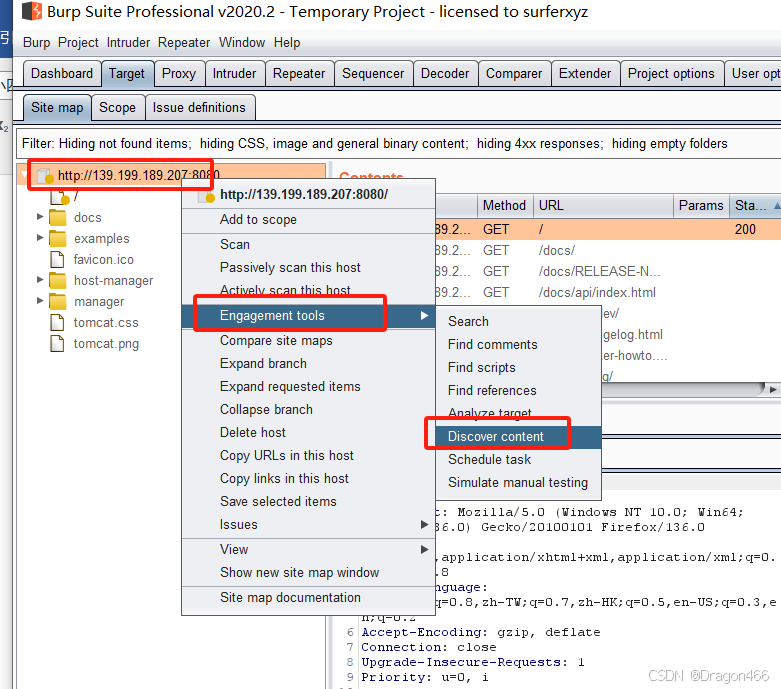Select Find references in submenu

pos(519,391)
